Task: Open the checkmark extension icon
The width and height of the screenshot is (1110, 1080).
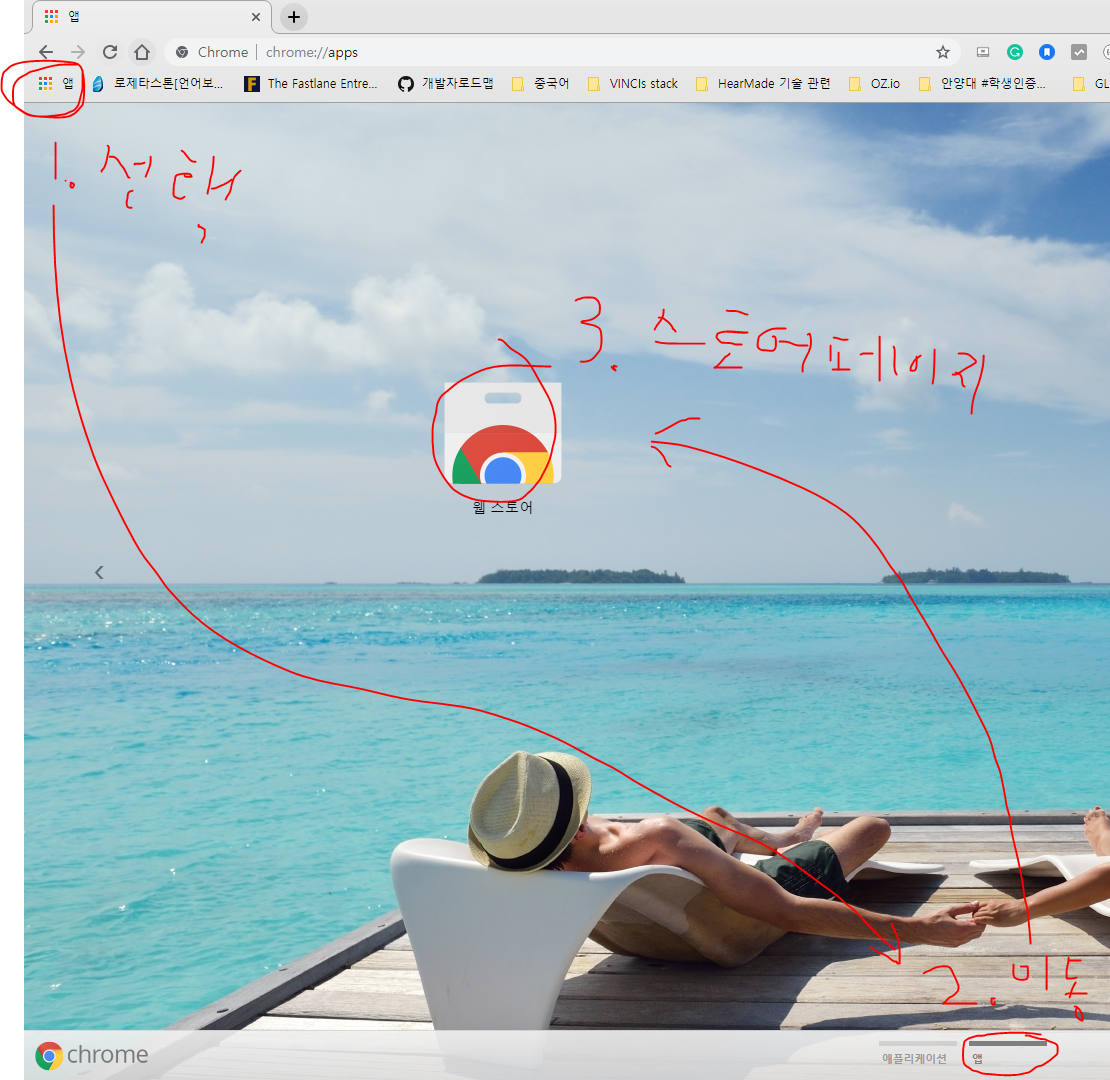Action: [1078, 52]
